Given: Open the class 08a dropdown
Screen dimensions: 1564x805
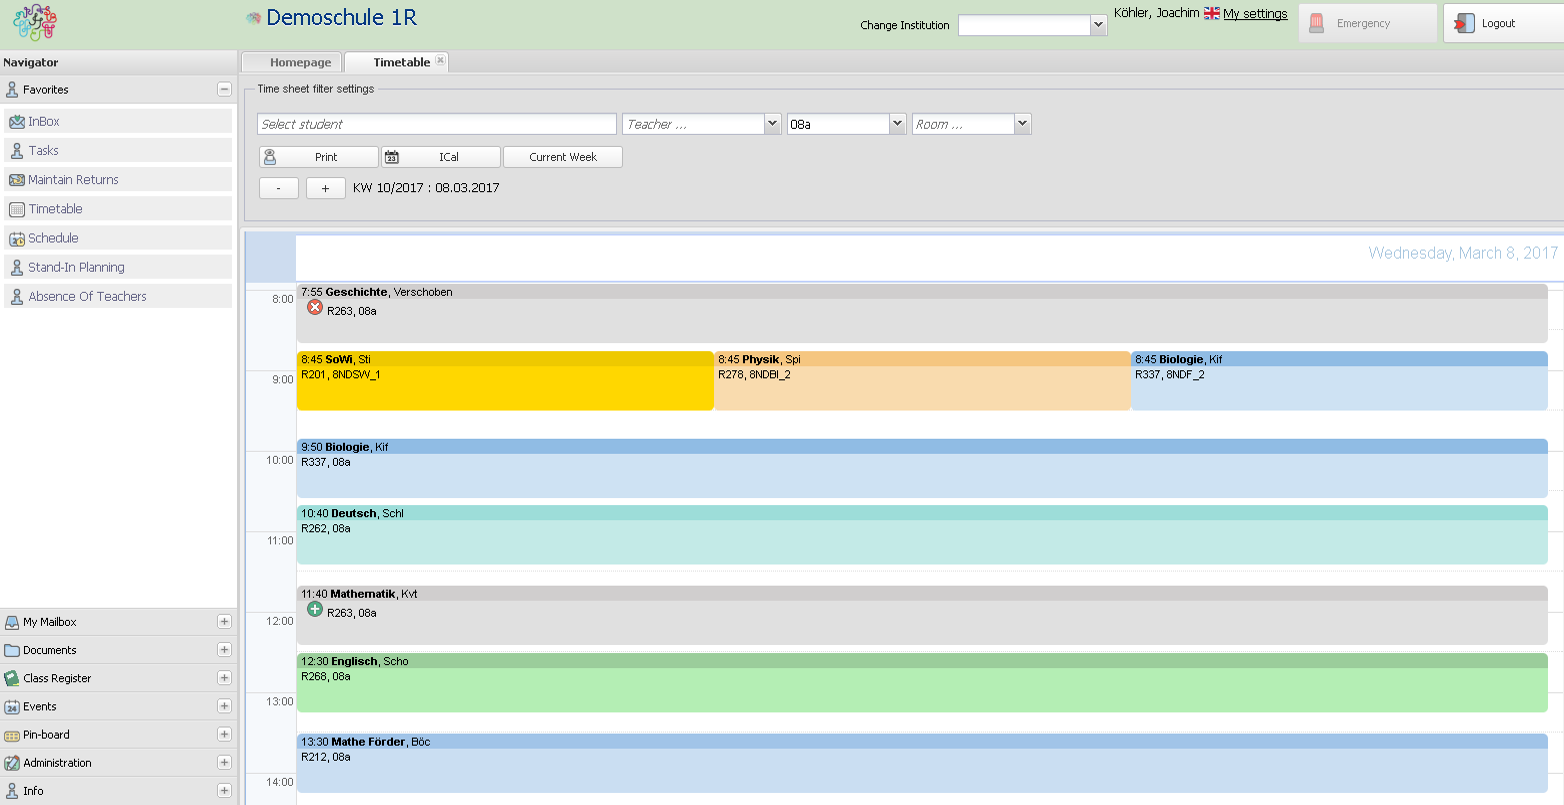Looking at the screenshot, I should point(897,124).
